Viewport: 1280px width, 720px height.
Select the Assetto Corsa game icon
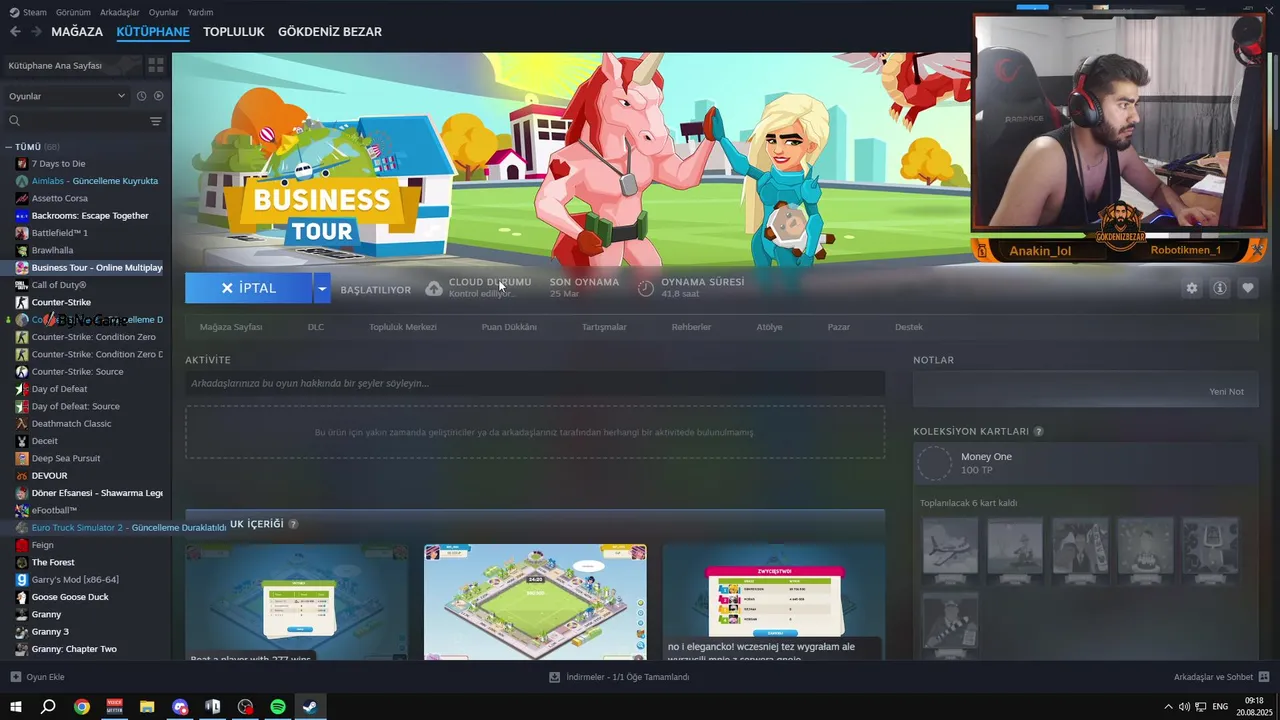point(22,198)
